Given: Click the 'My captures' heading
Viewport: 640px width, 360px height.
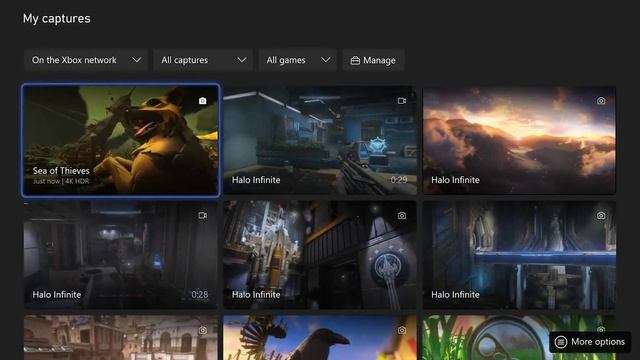Looking at the screenshot, I should click(57, 19).
